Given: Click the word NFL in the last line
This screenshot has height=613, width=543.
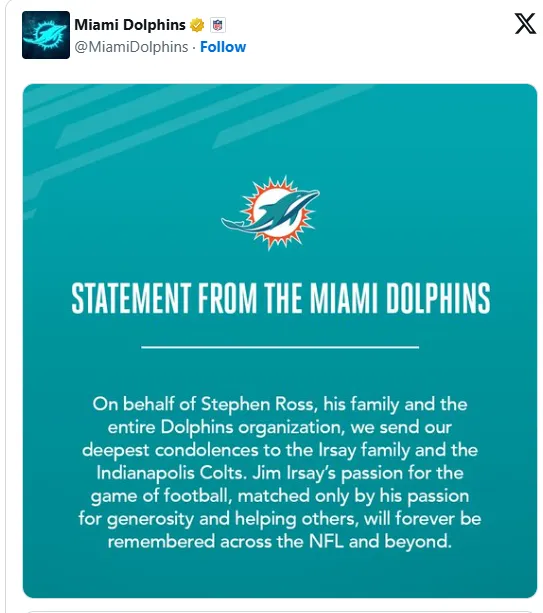Looking at the screenshot, I should (326, 541).
